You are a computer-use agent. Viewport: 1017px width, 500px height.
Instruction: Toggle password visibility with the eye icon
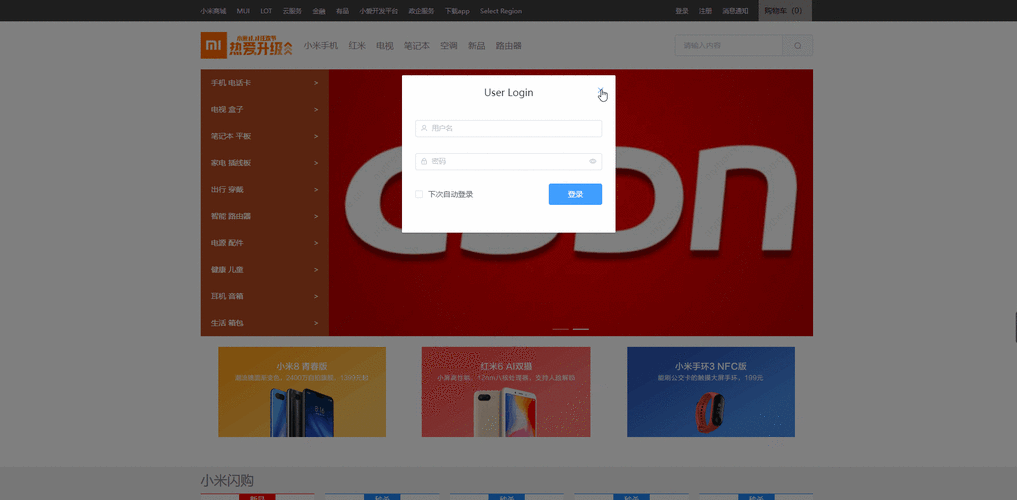coord(592,161)
